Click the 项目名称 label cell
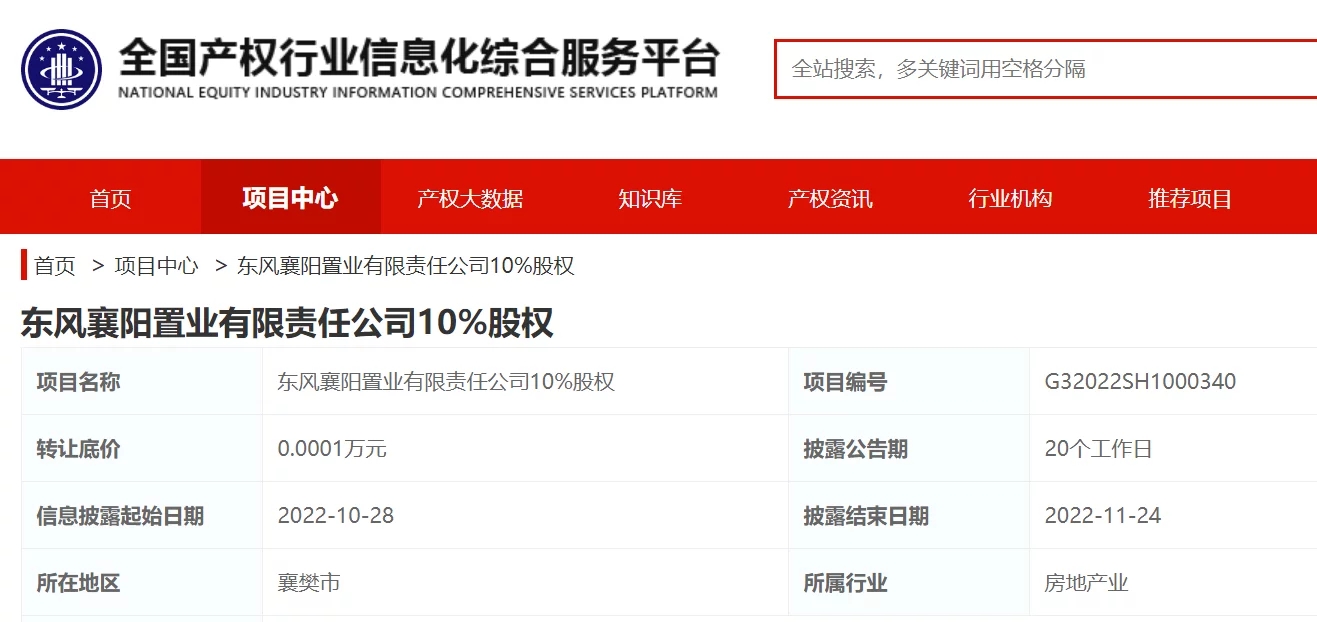Viewport: 1317px width, 622px height. click(142, 382)
